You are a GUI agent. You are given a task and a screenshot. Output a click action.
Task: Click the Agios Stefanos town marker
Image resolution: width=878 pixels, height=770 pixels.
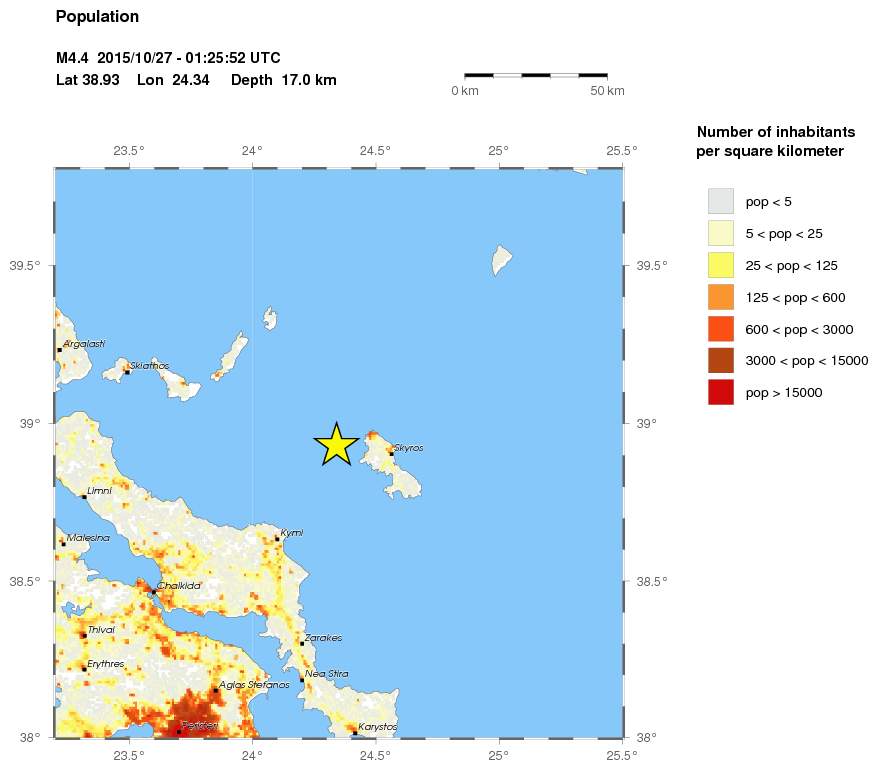point(216,690)
